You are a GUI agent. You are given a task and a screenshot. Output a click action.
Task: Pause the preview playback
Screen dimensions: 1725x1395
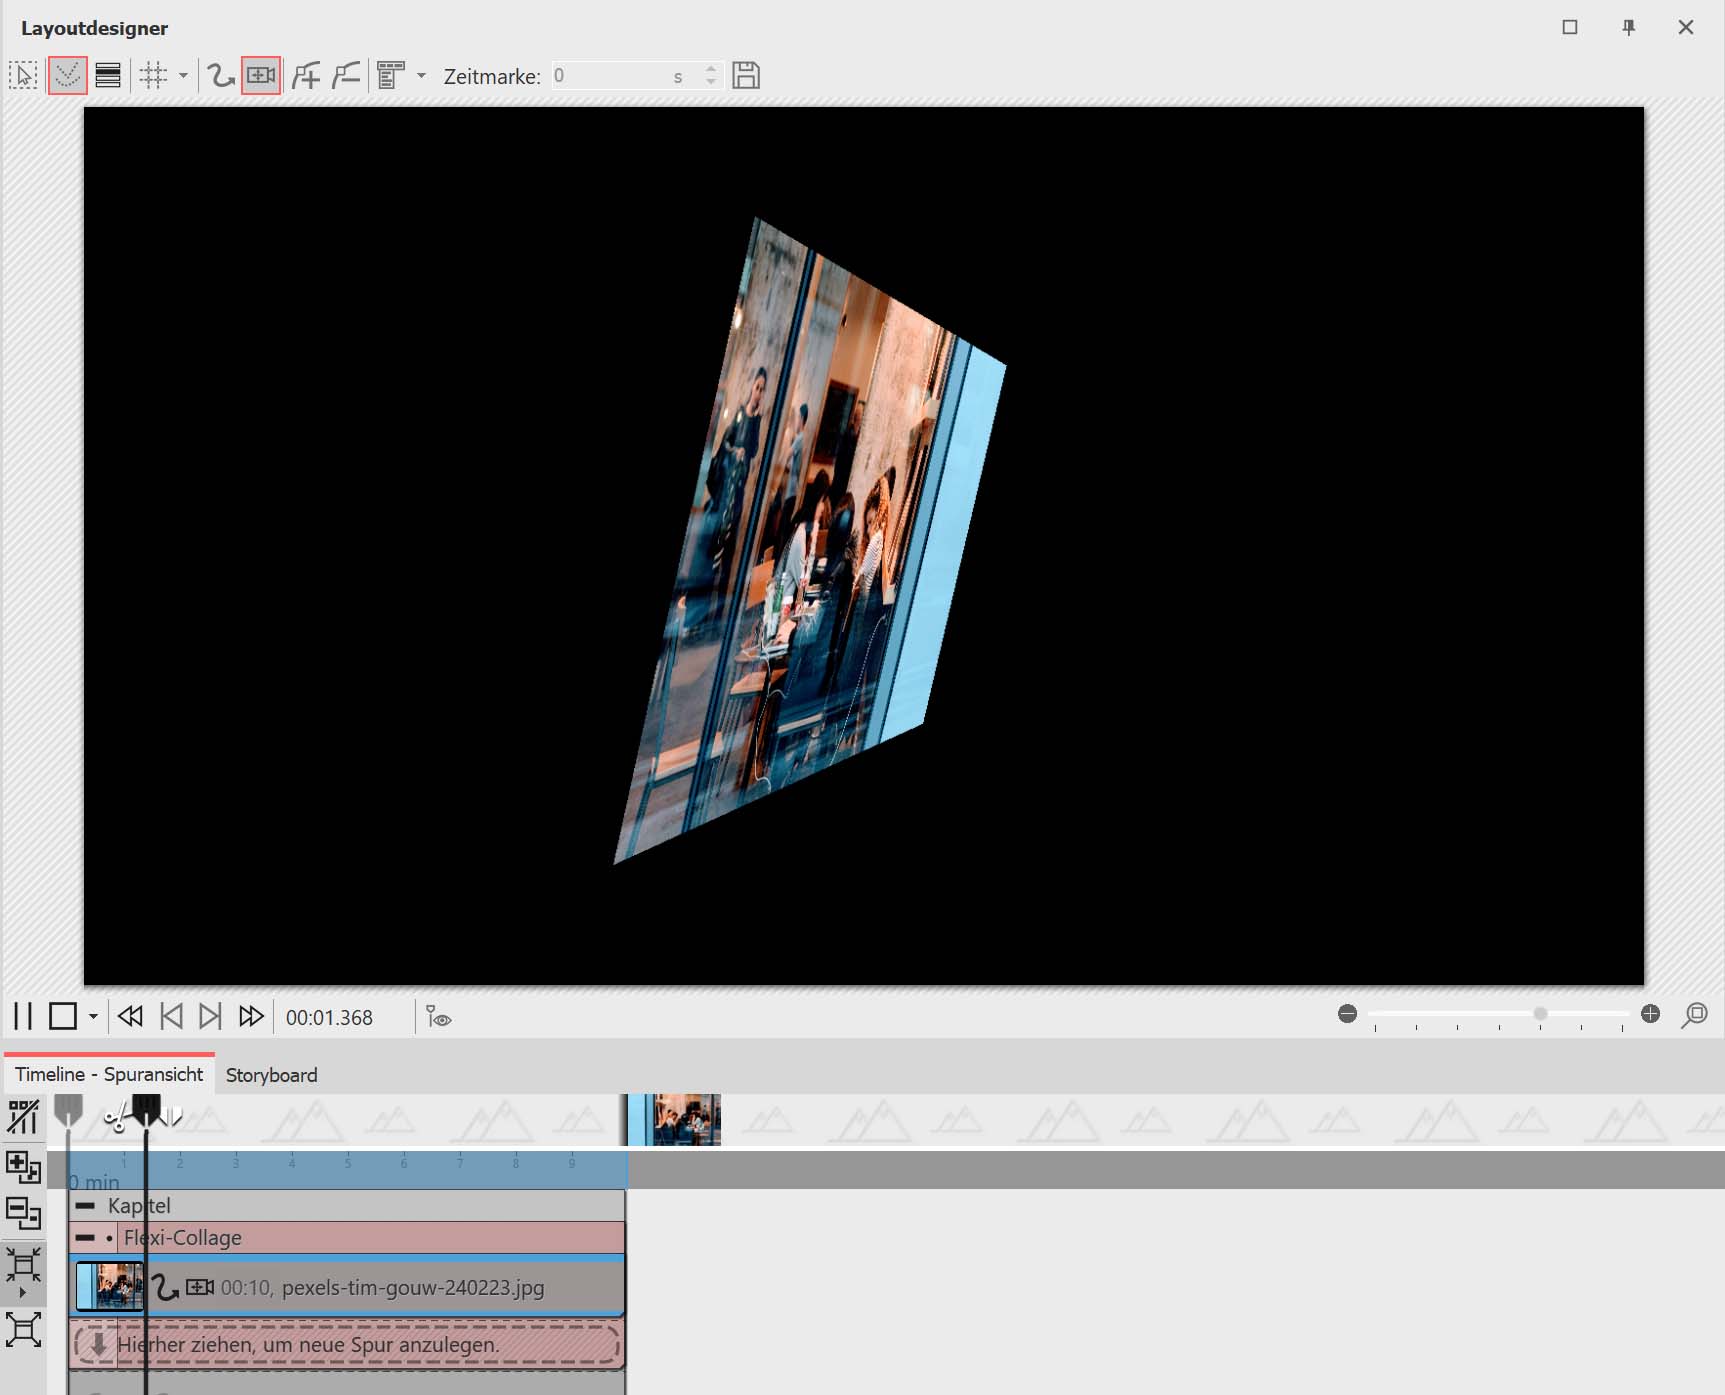23,1016
